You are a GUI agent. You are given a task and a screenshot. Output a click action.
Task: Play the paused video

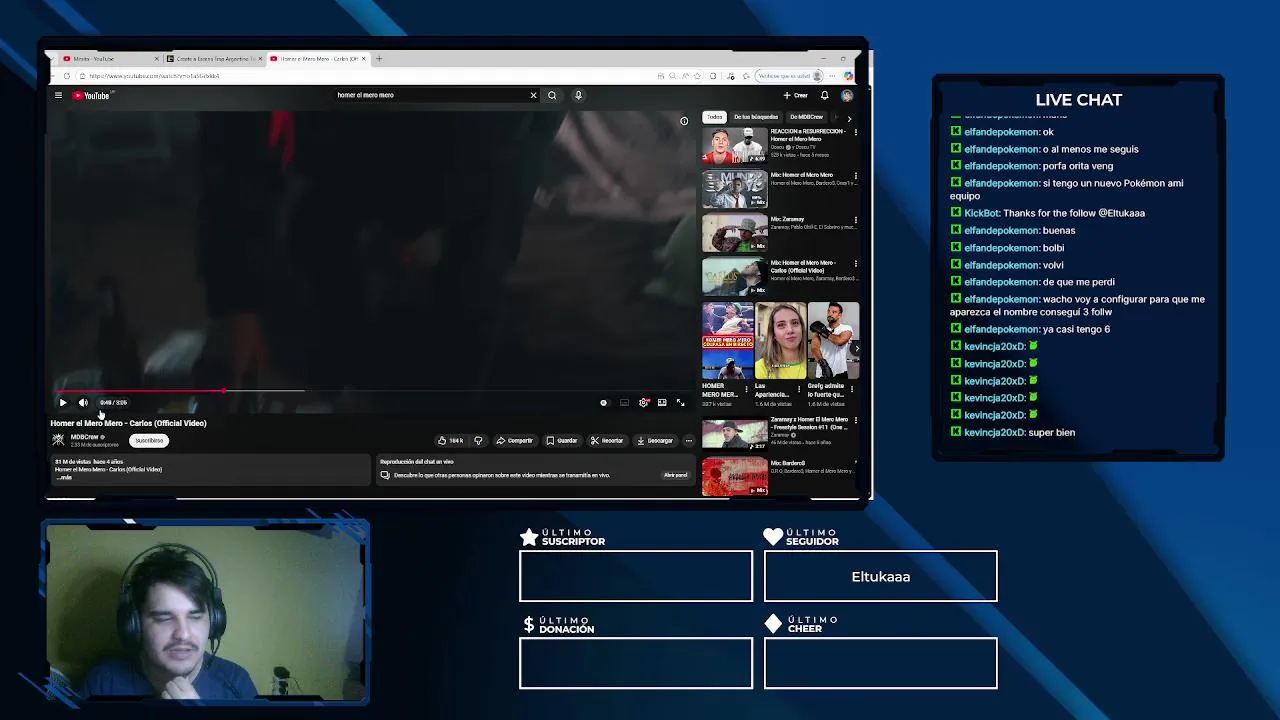(62, 402)
